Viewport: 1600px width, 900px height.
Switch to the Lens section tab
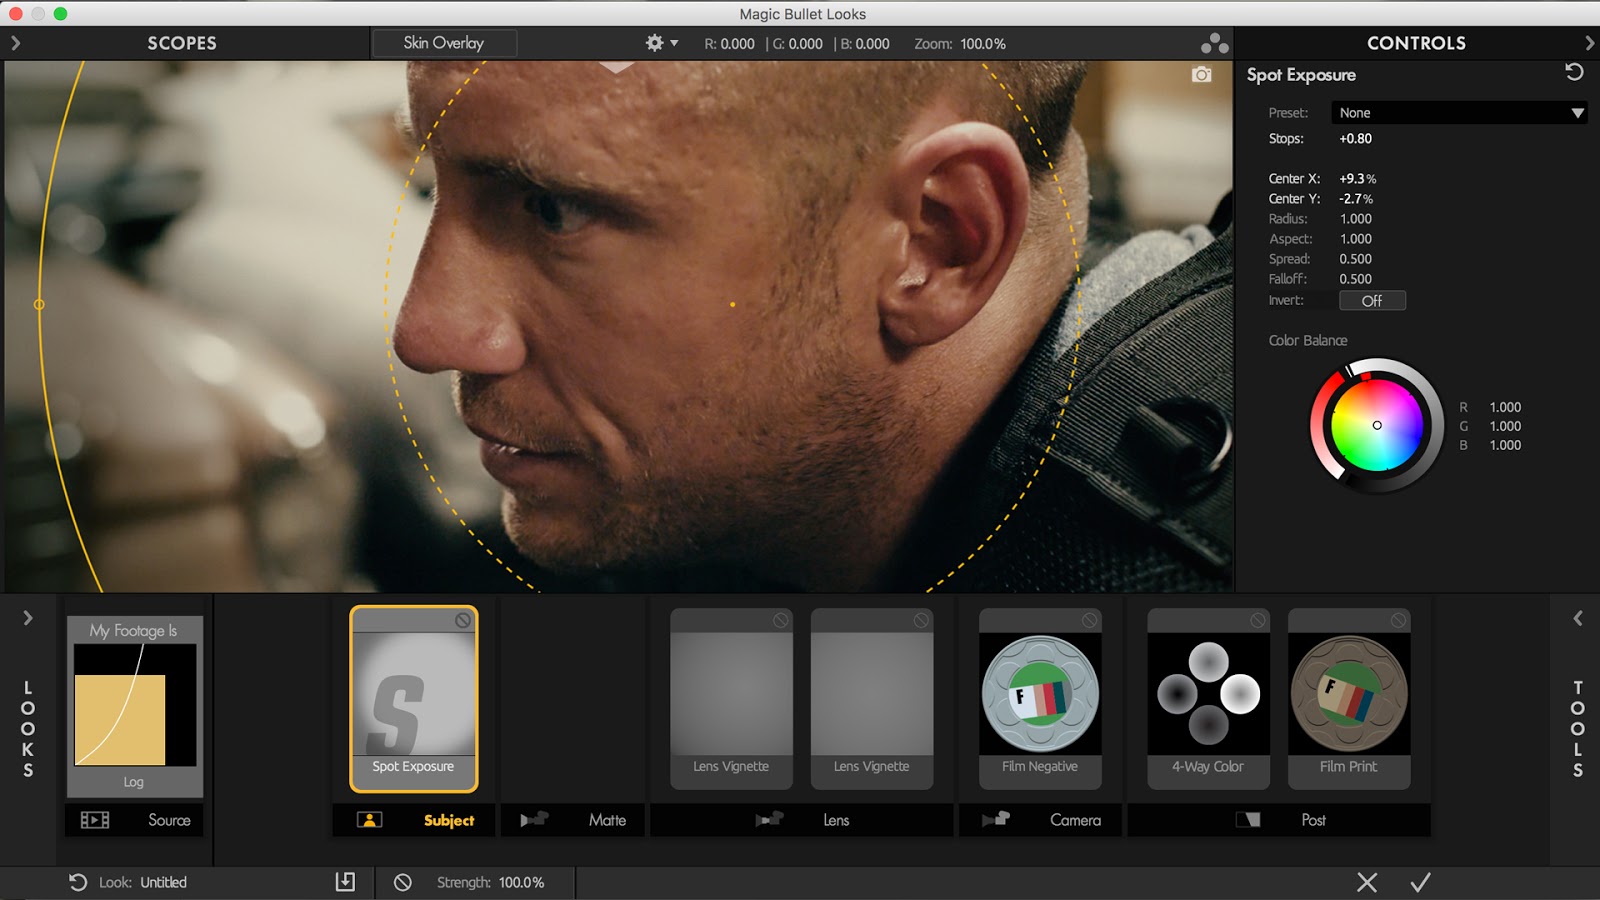802,820
